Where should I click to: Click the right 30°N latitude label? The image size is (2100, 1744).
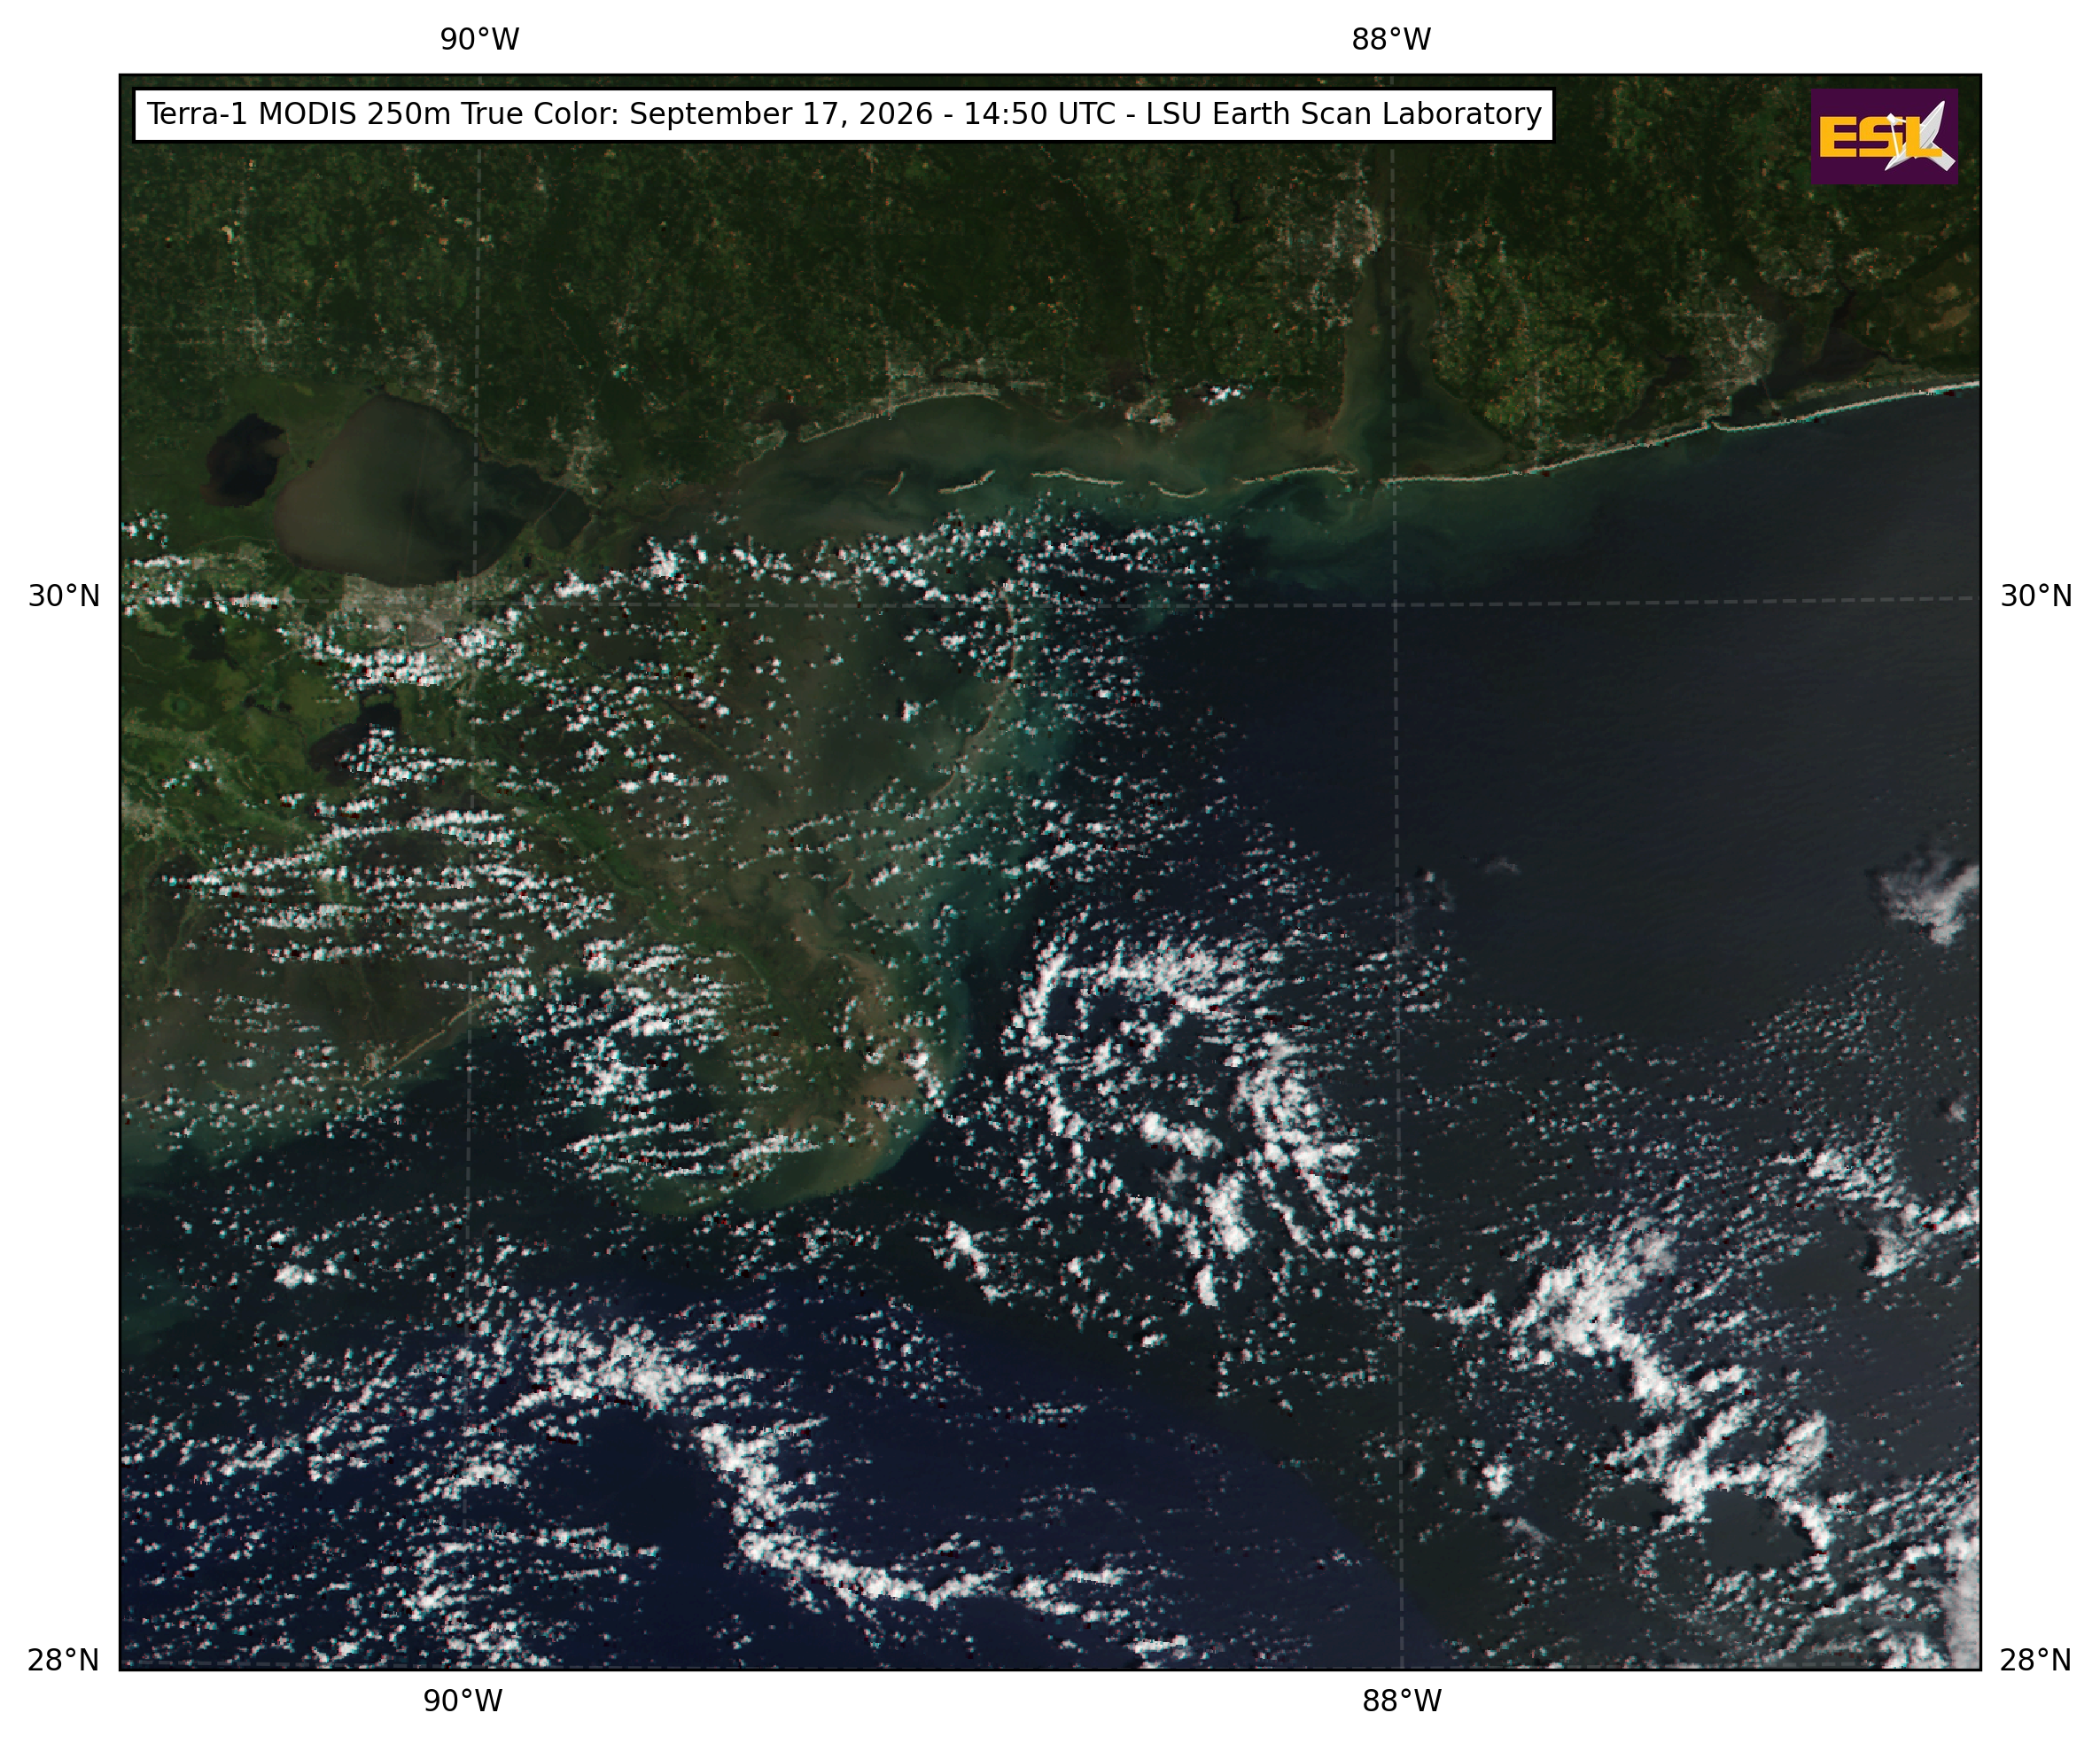click(x=2036, y=597)
